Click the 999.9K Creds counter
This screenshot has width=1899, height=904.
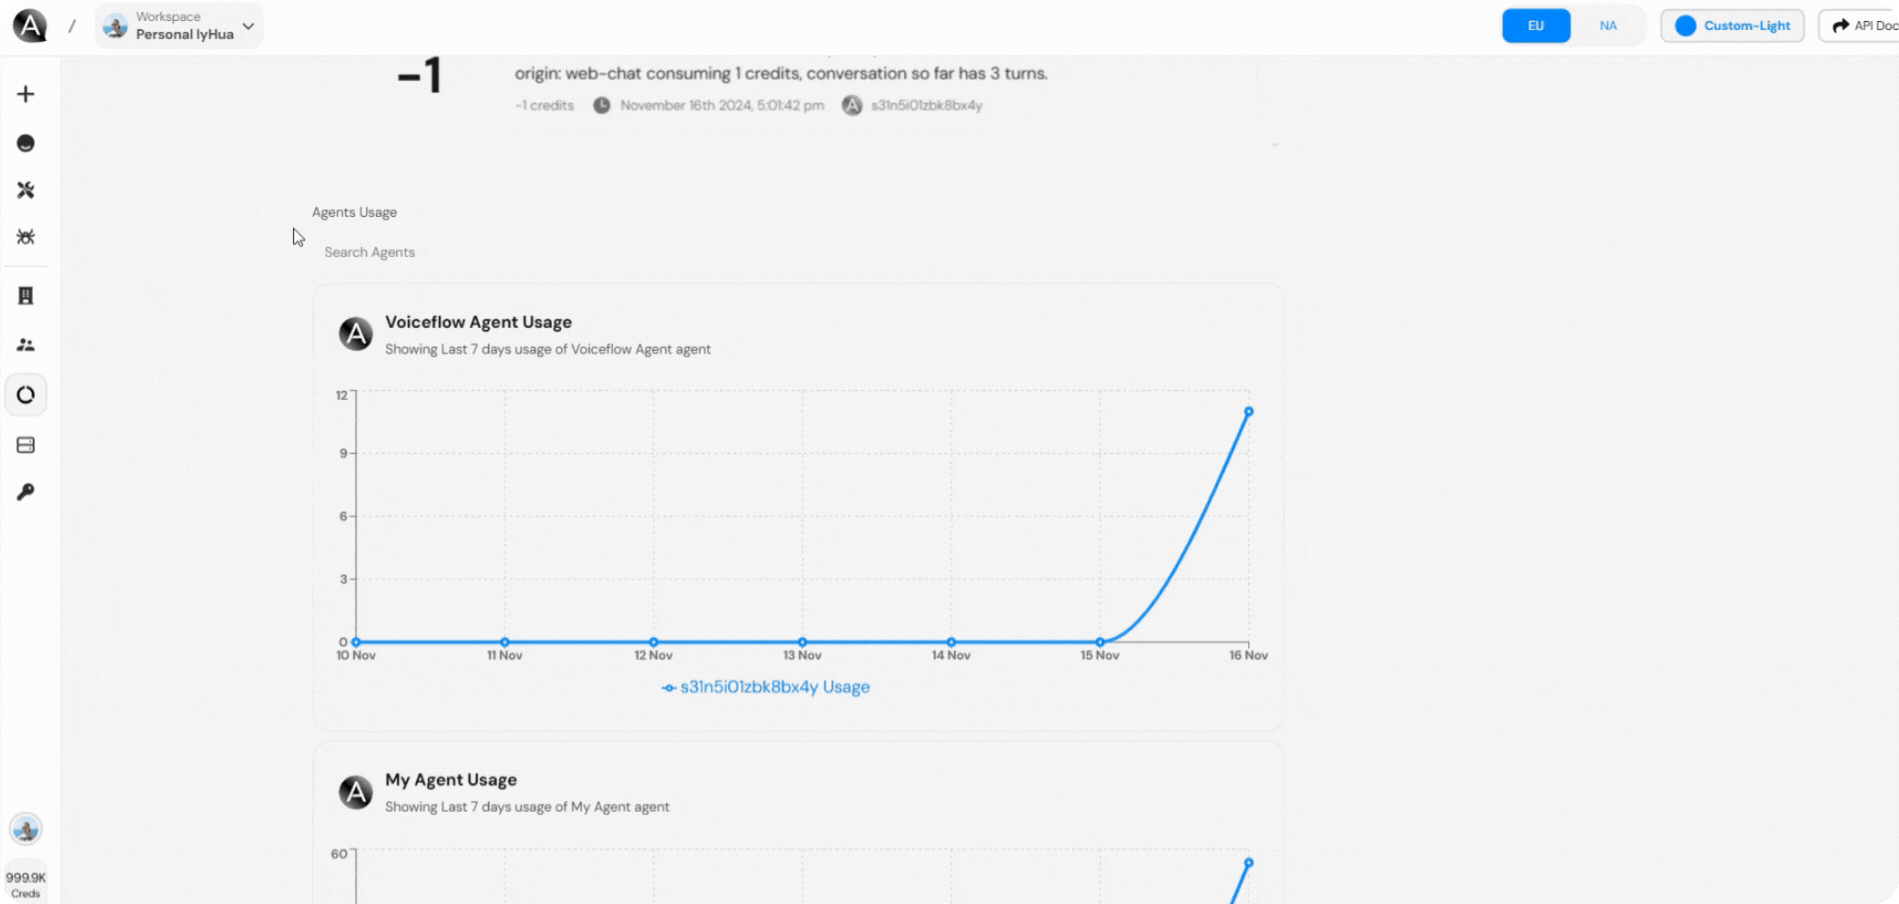tap(26, 882)
